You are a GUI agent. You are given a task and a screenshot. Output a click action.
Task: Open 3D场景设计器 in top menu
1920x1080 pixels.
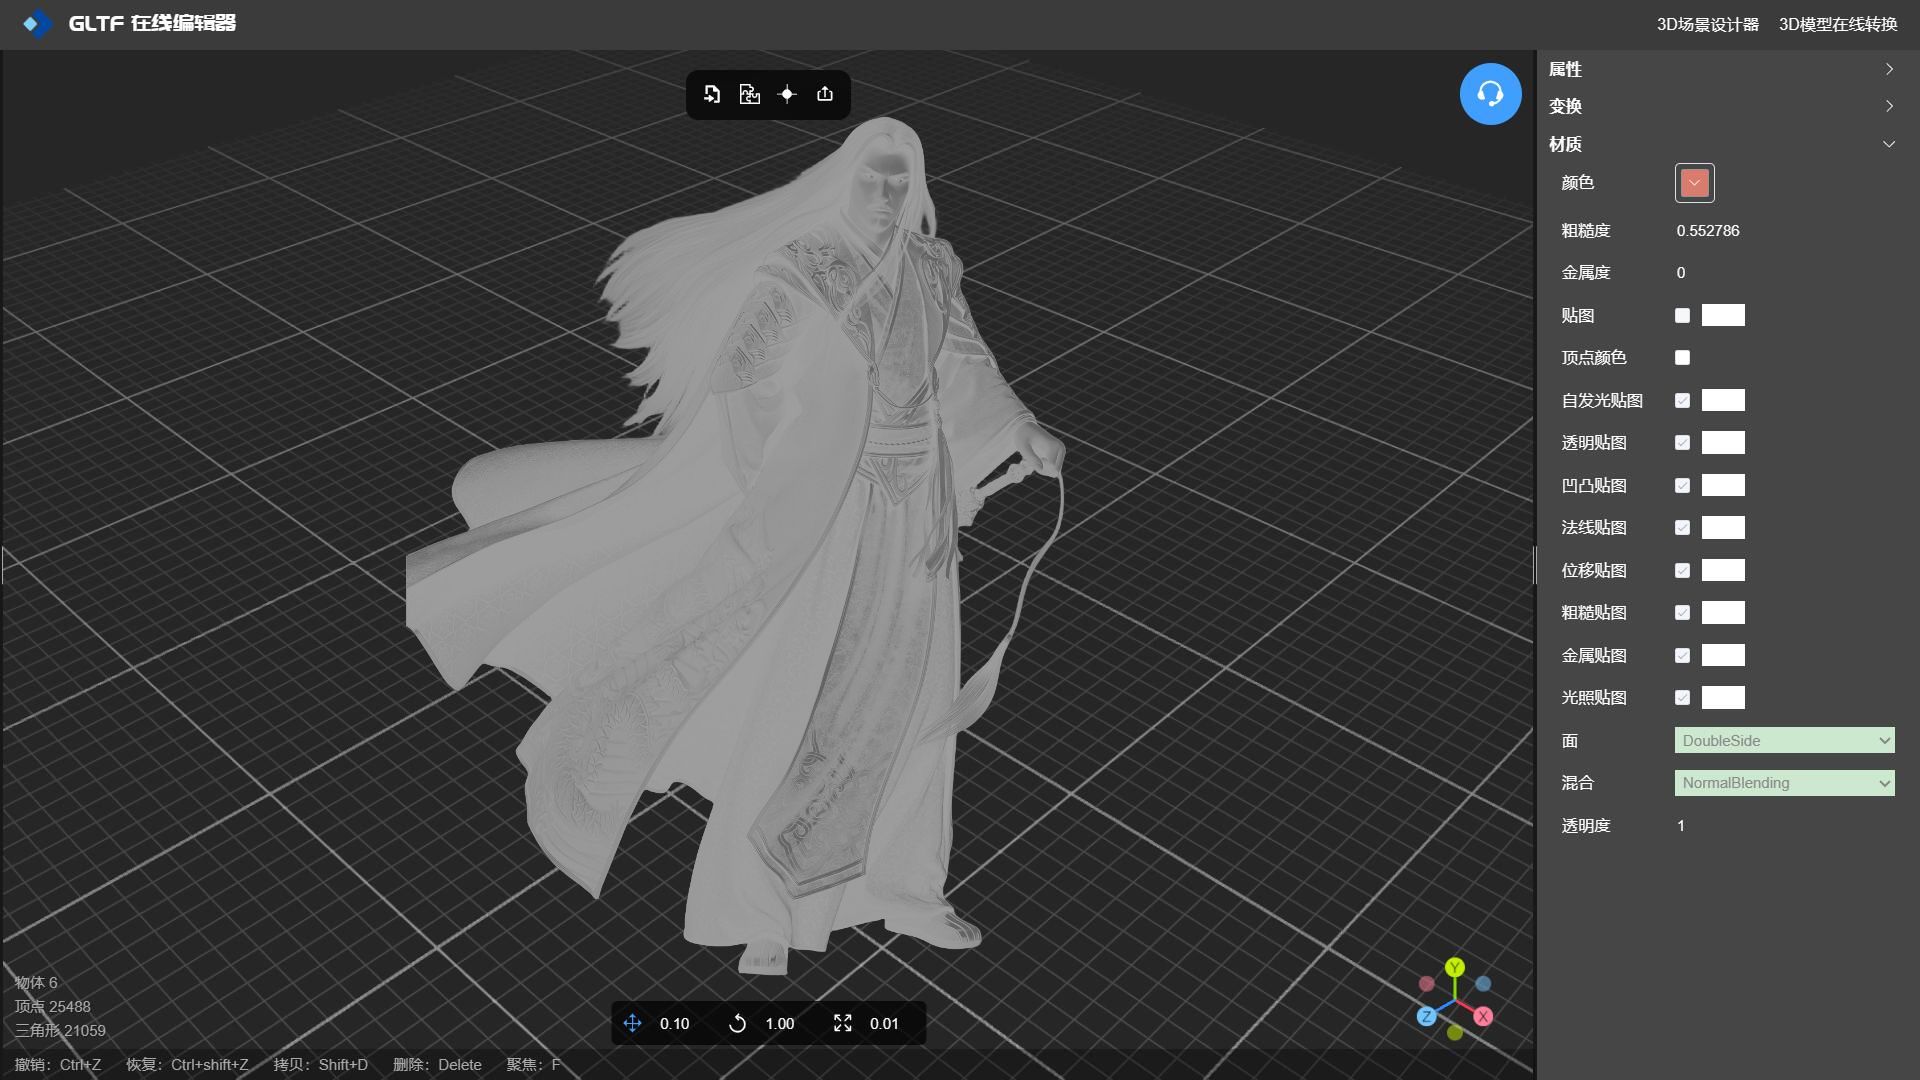click(1707, 24)
